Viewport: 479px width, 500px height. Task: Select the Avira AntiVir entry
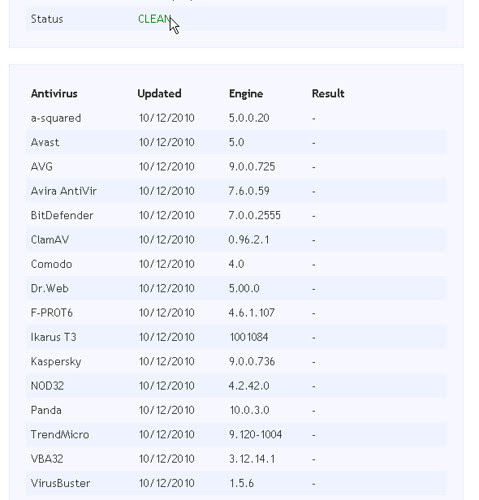236,191
